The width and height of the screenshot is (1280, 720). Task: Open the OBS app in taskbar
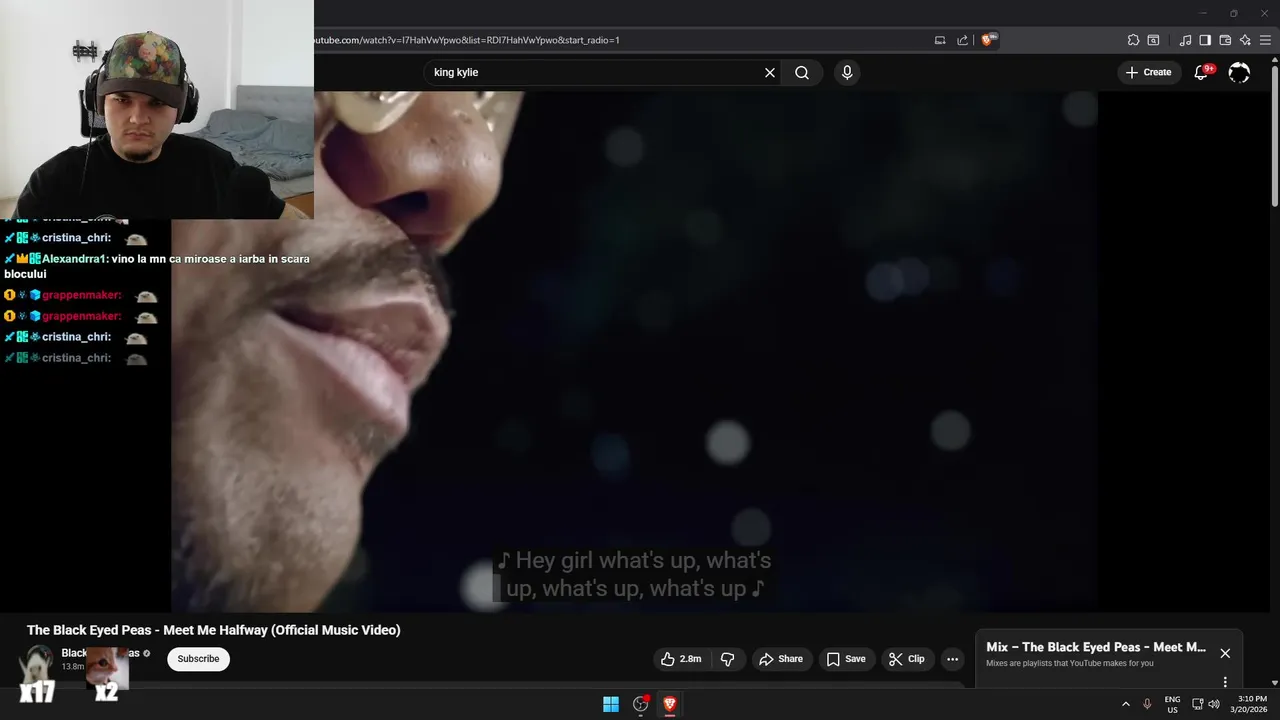[x=641, y=704]
